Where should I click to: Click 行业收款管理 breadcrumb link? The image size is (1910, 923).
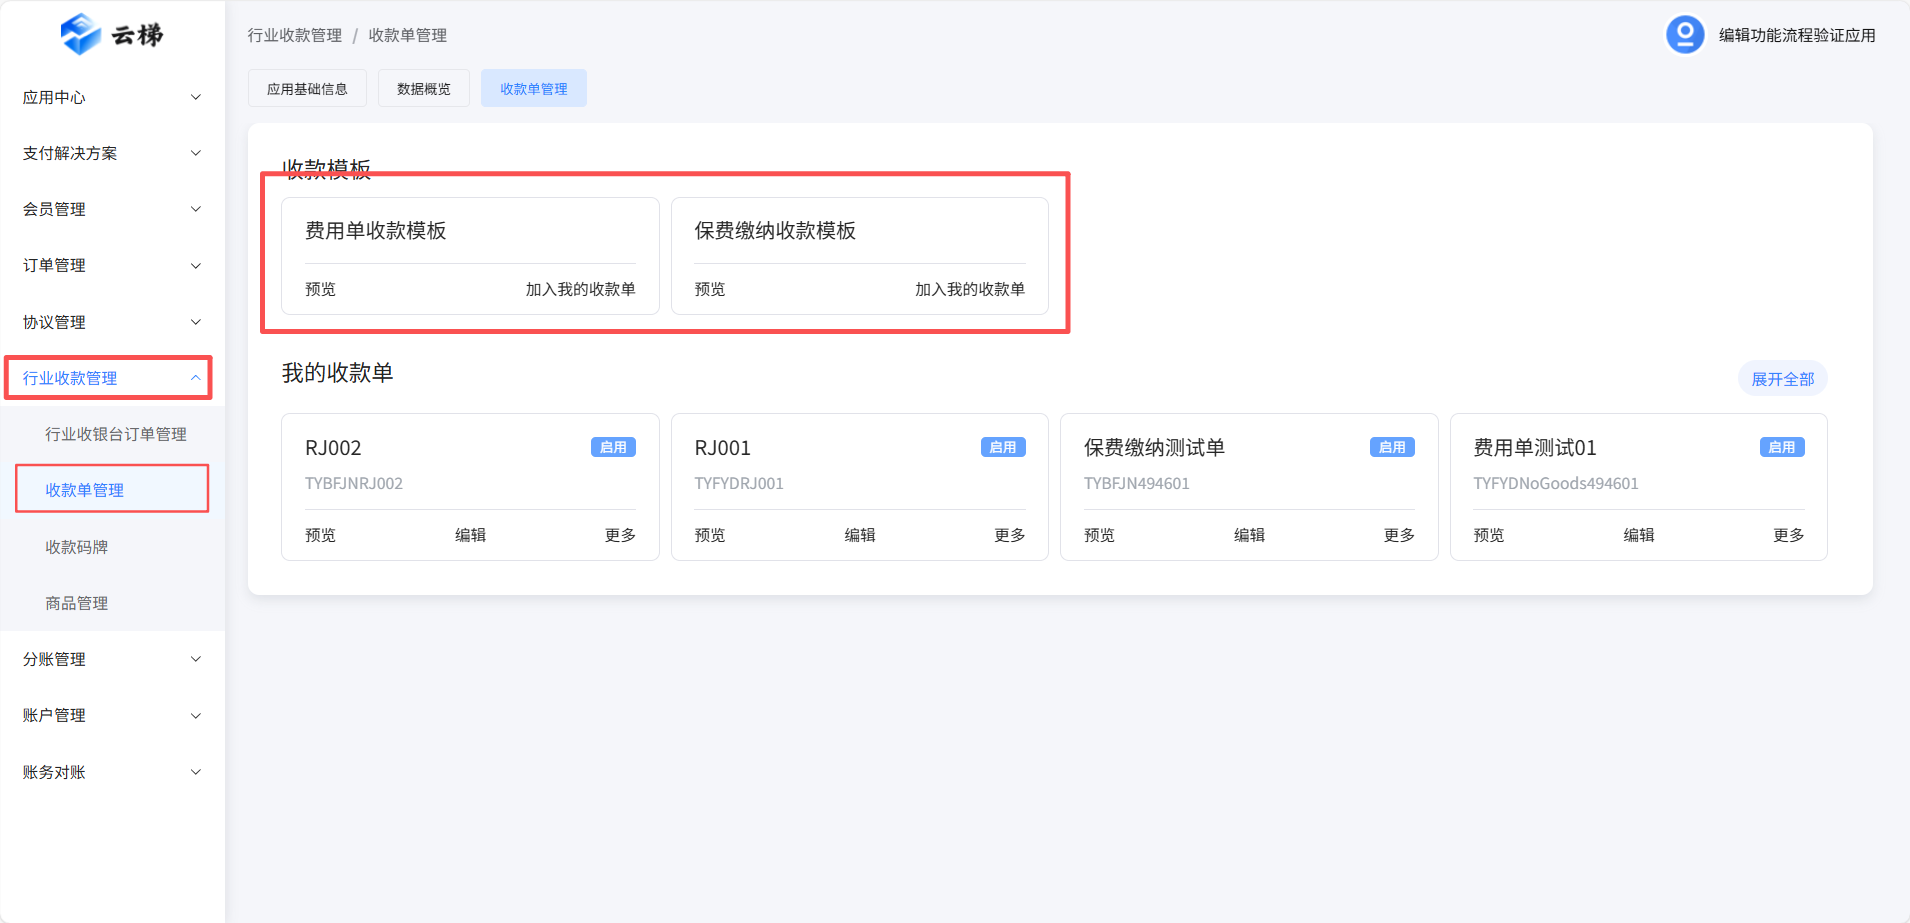click(295, 35)
